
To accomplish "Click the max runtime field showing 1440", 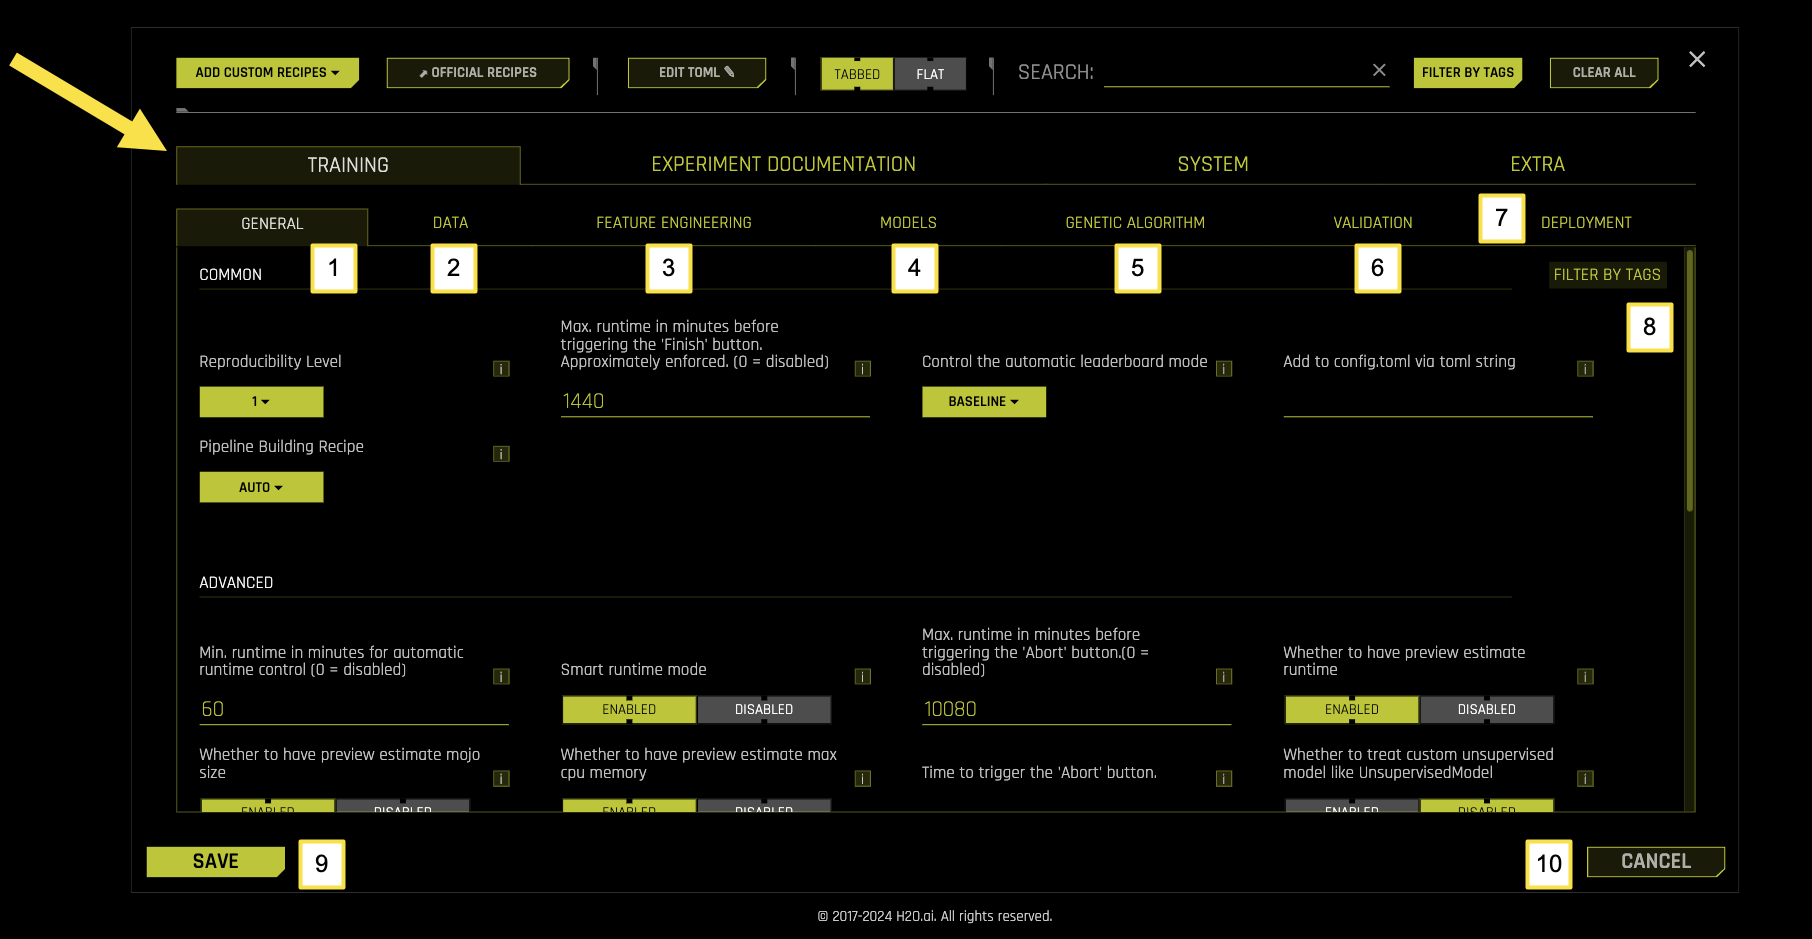I will click(x=715, y=400).
